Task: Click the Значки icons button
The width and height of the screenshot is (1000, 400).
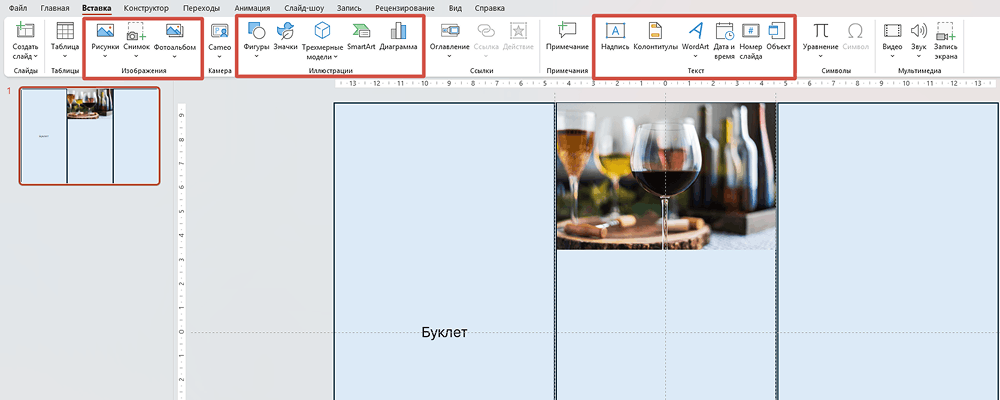Action: pyautogui.click(x=285, y=35)
